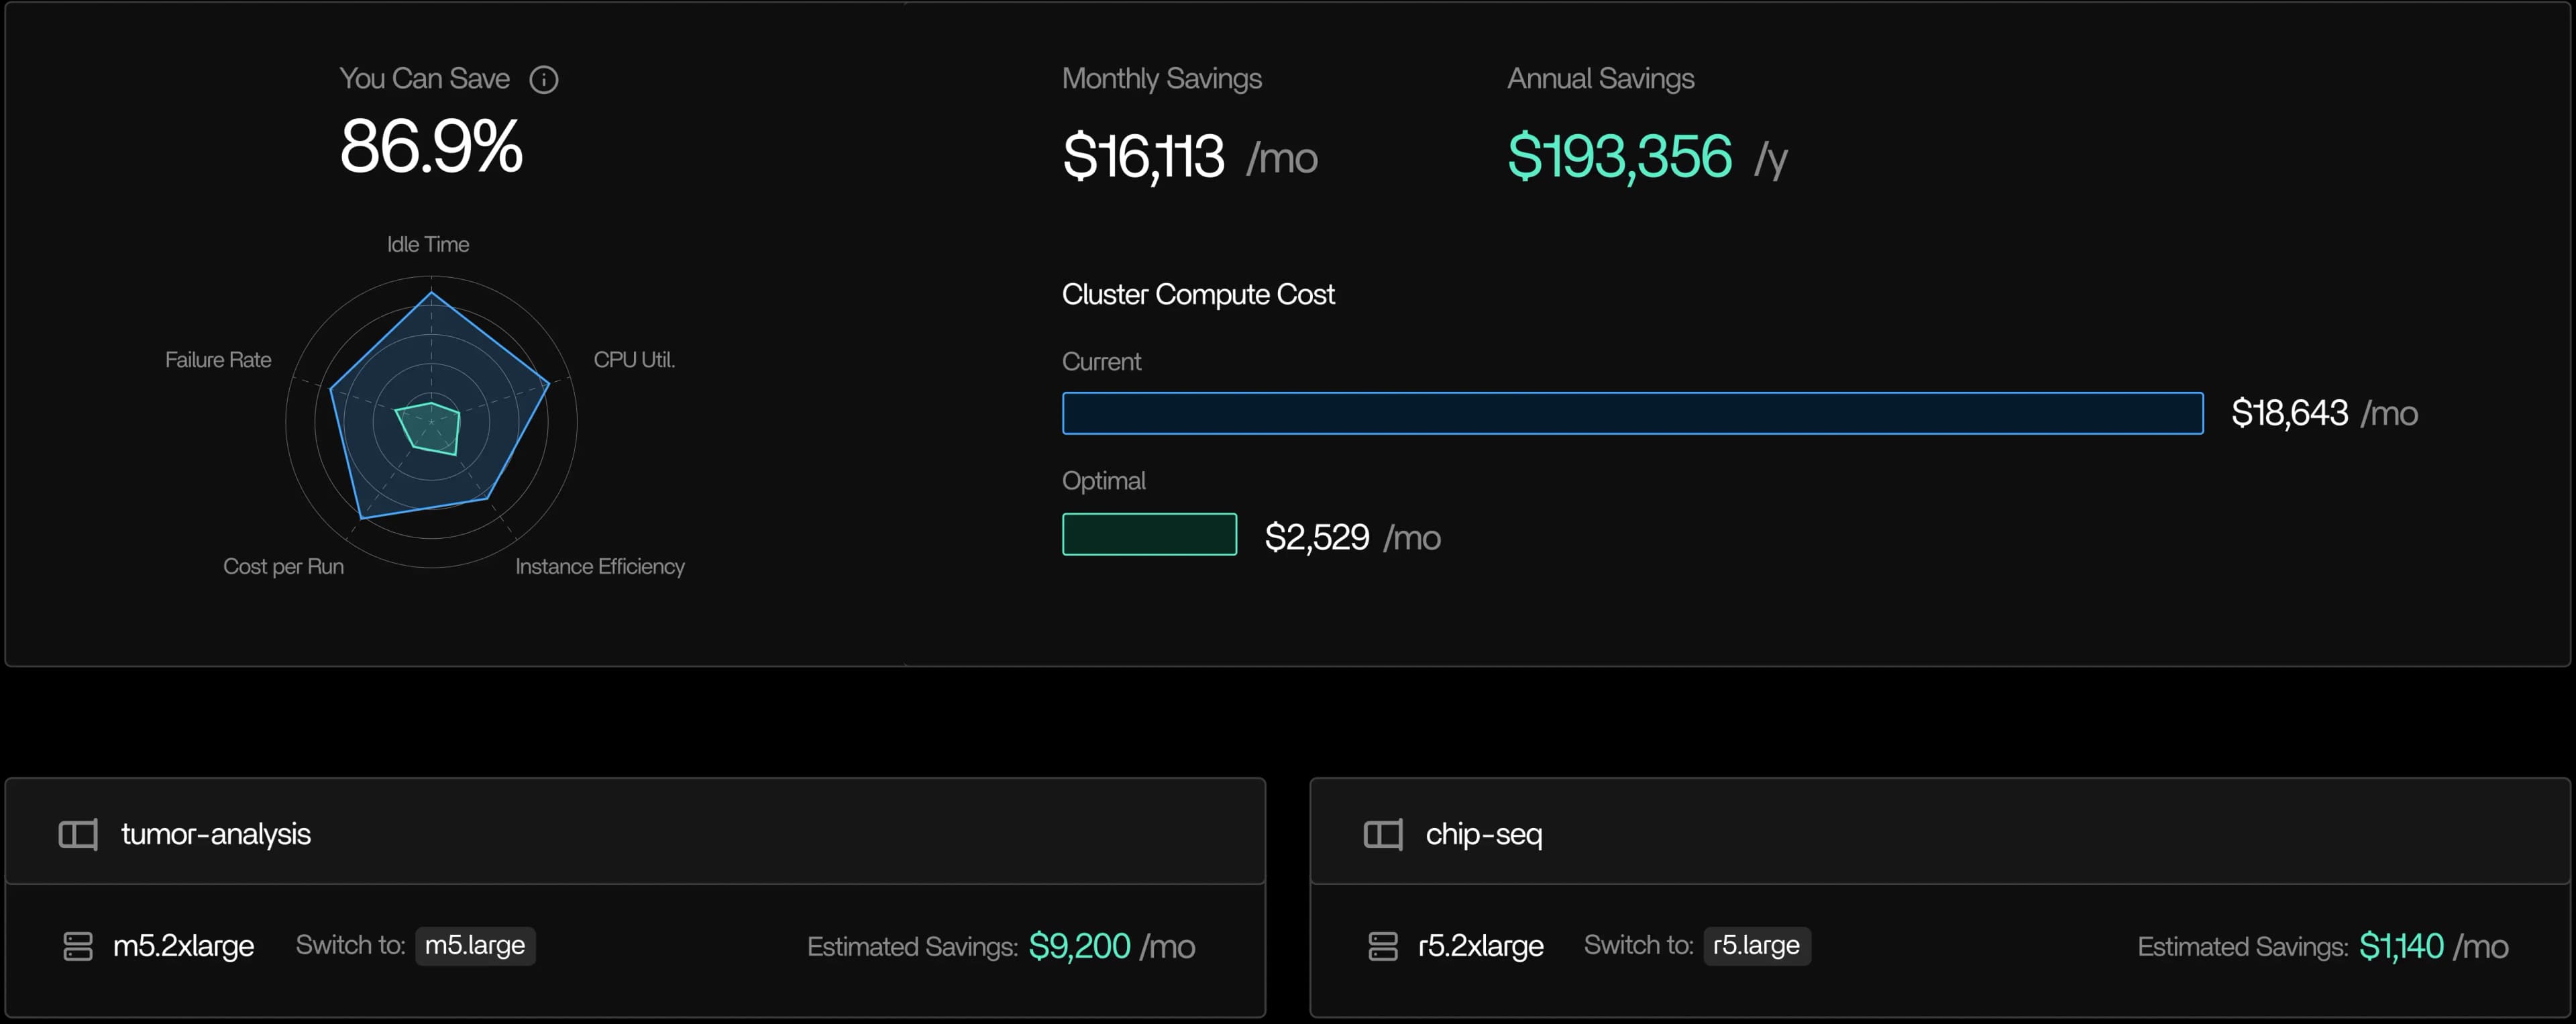2576x1024 pixels.
Task: Click the $1,140 estimated savings amount
Action: click(2400, 946)
